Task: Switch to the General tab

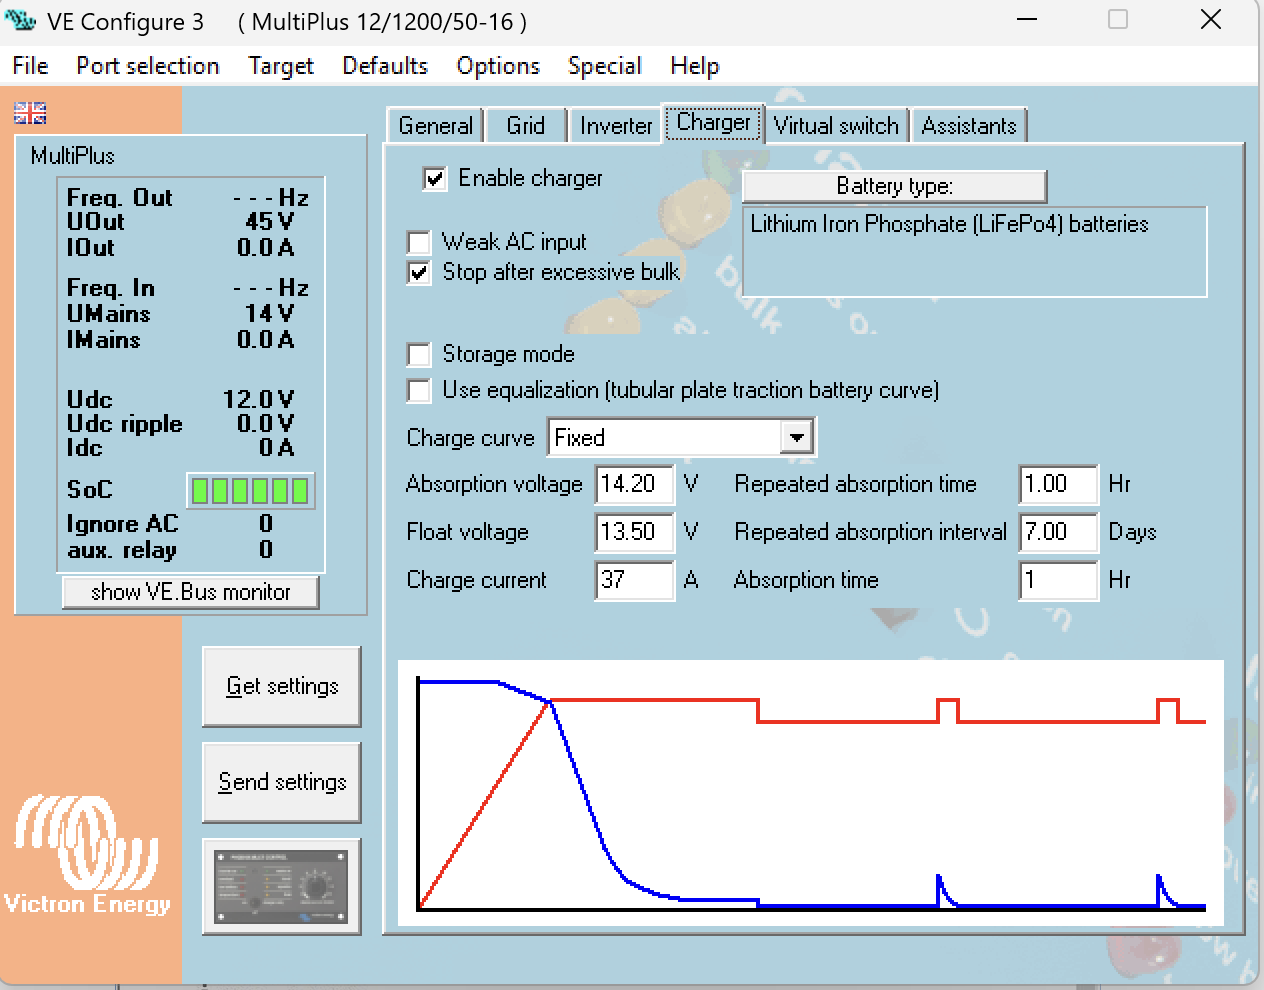Action: pos(435,126)
